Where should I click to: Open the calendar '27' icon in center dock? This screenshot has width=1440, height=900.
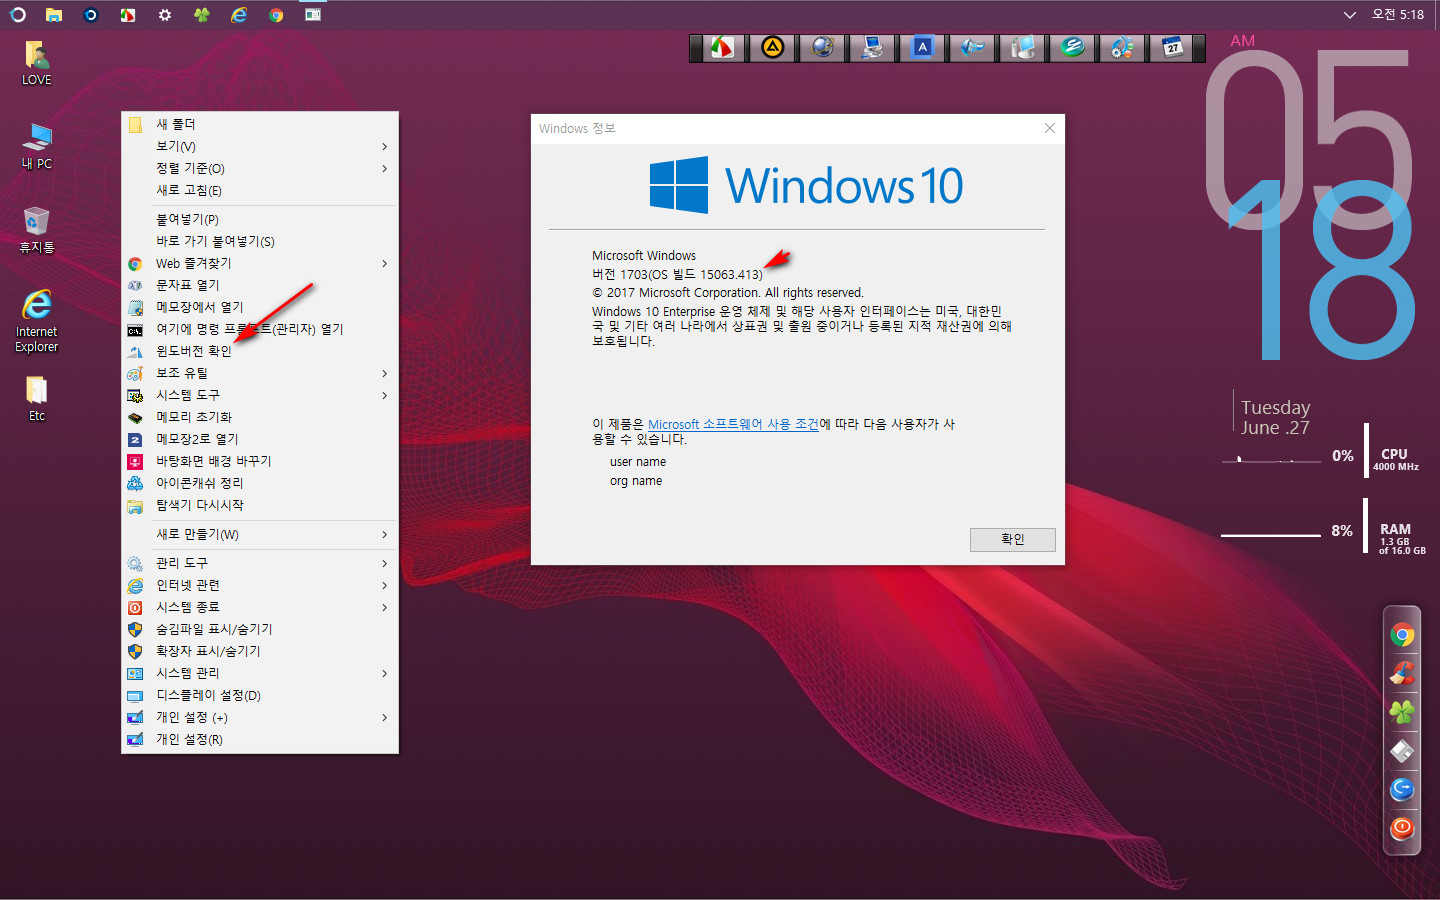pos(1172,47)
